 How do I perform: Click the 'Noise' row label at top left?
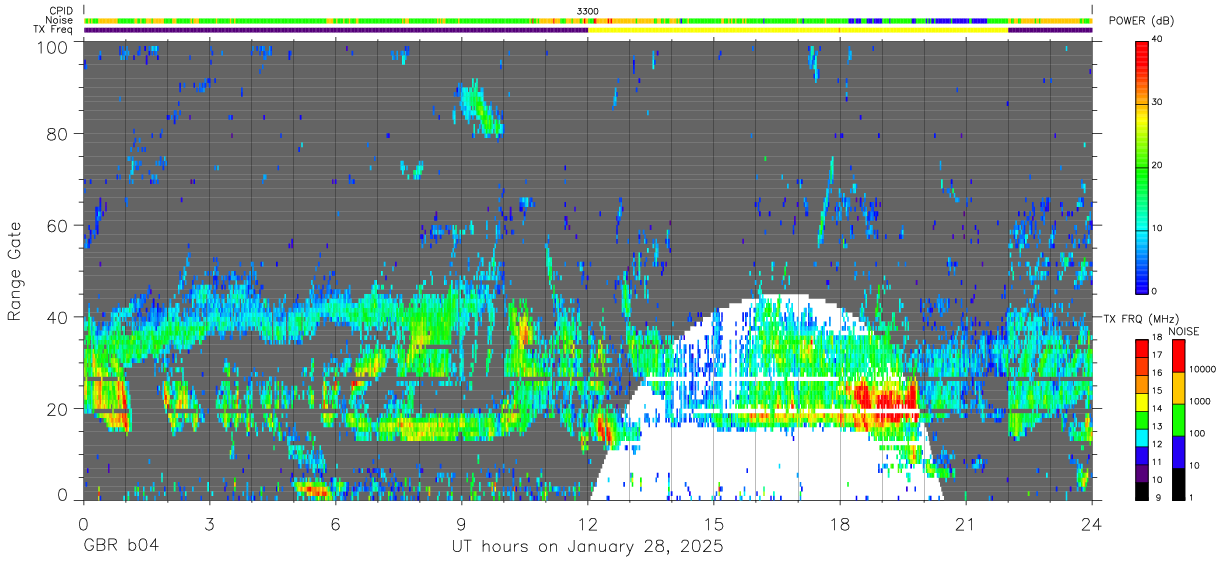click(61, 21)
